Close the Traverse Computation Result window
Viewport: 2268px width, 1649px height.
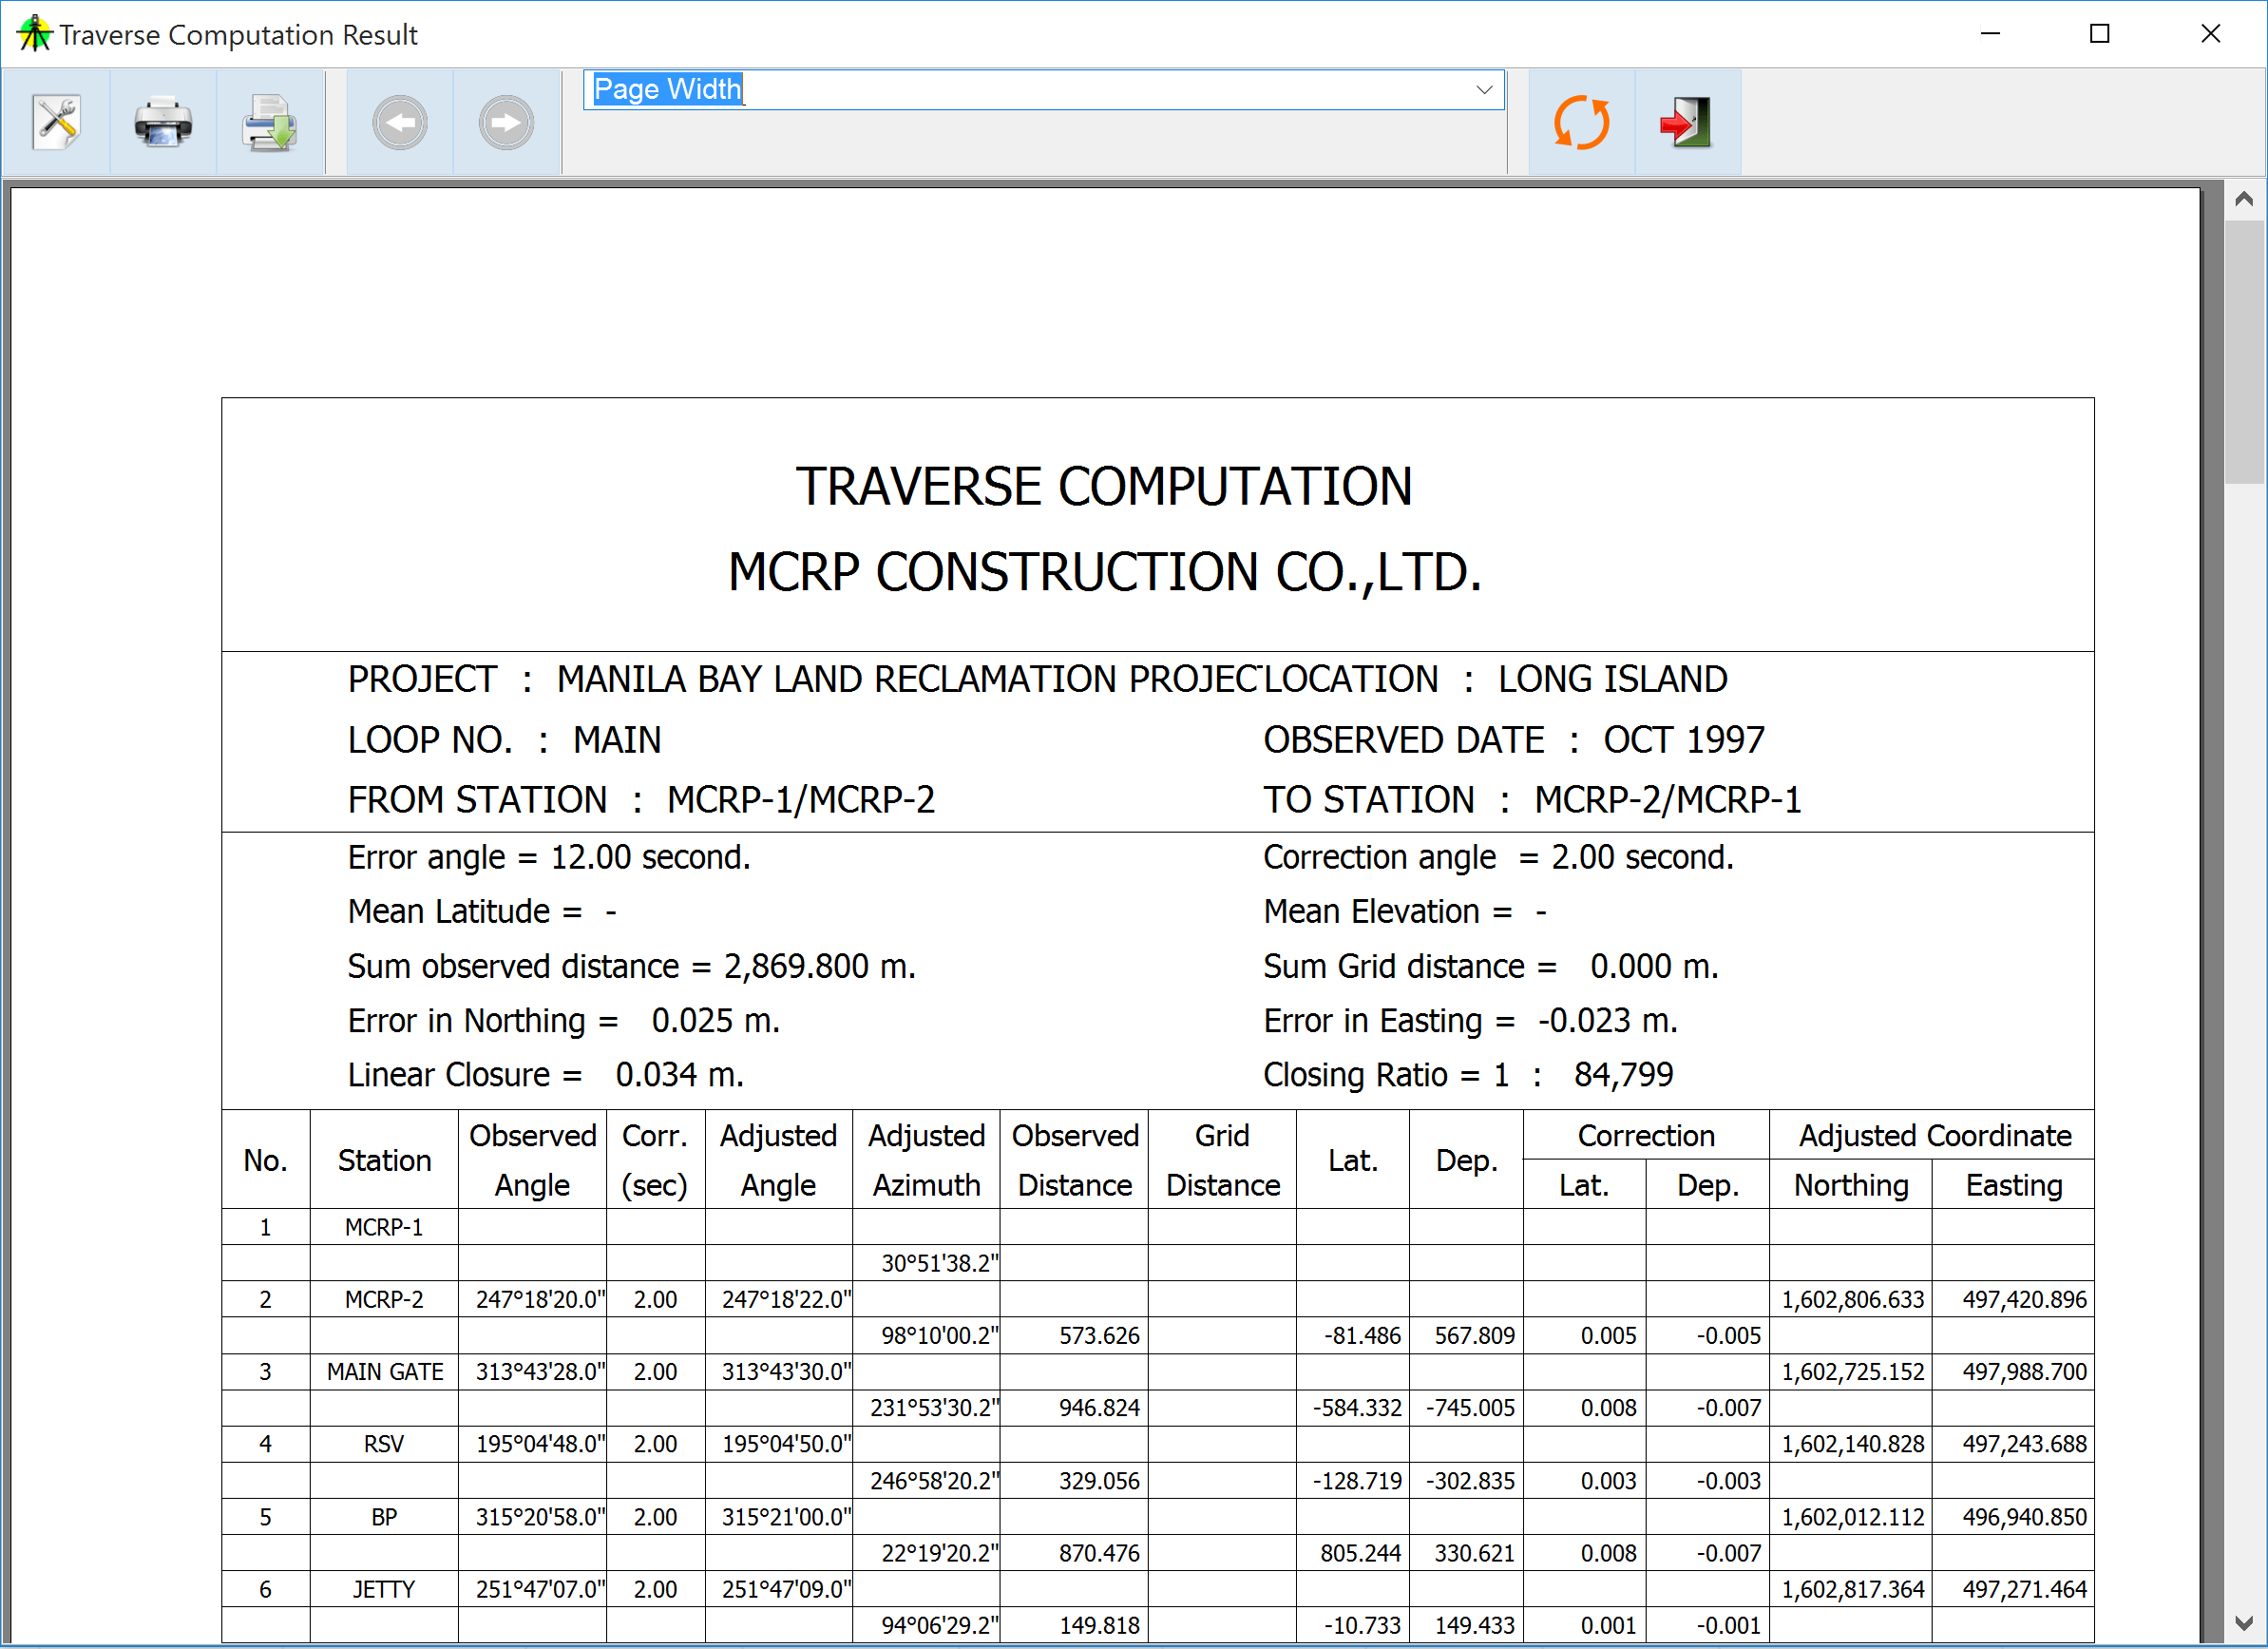[2210, 34]
